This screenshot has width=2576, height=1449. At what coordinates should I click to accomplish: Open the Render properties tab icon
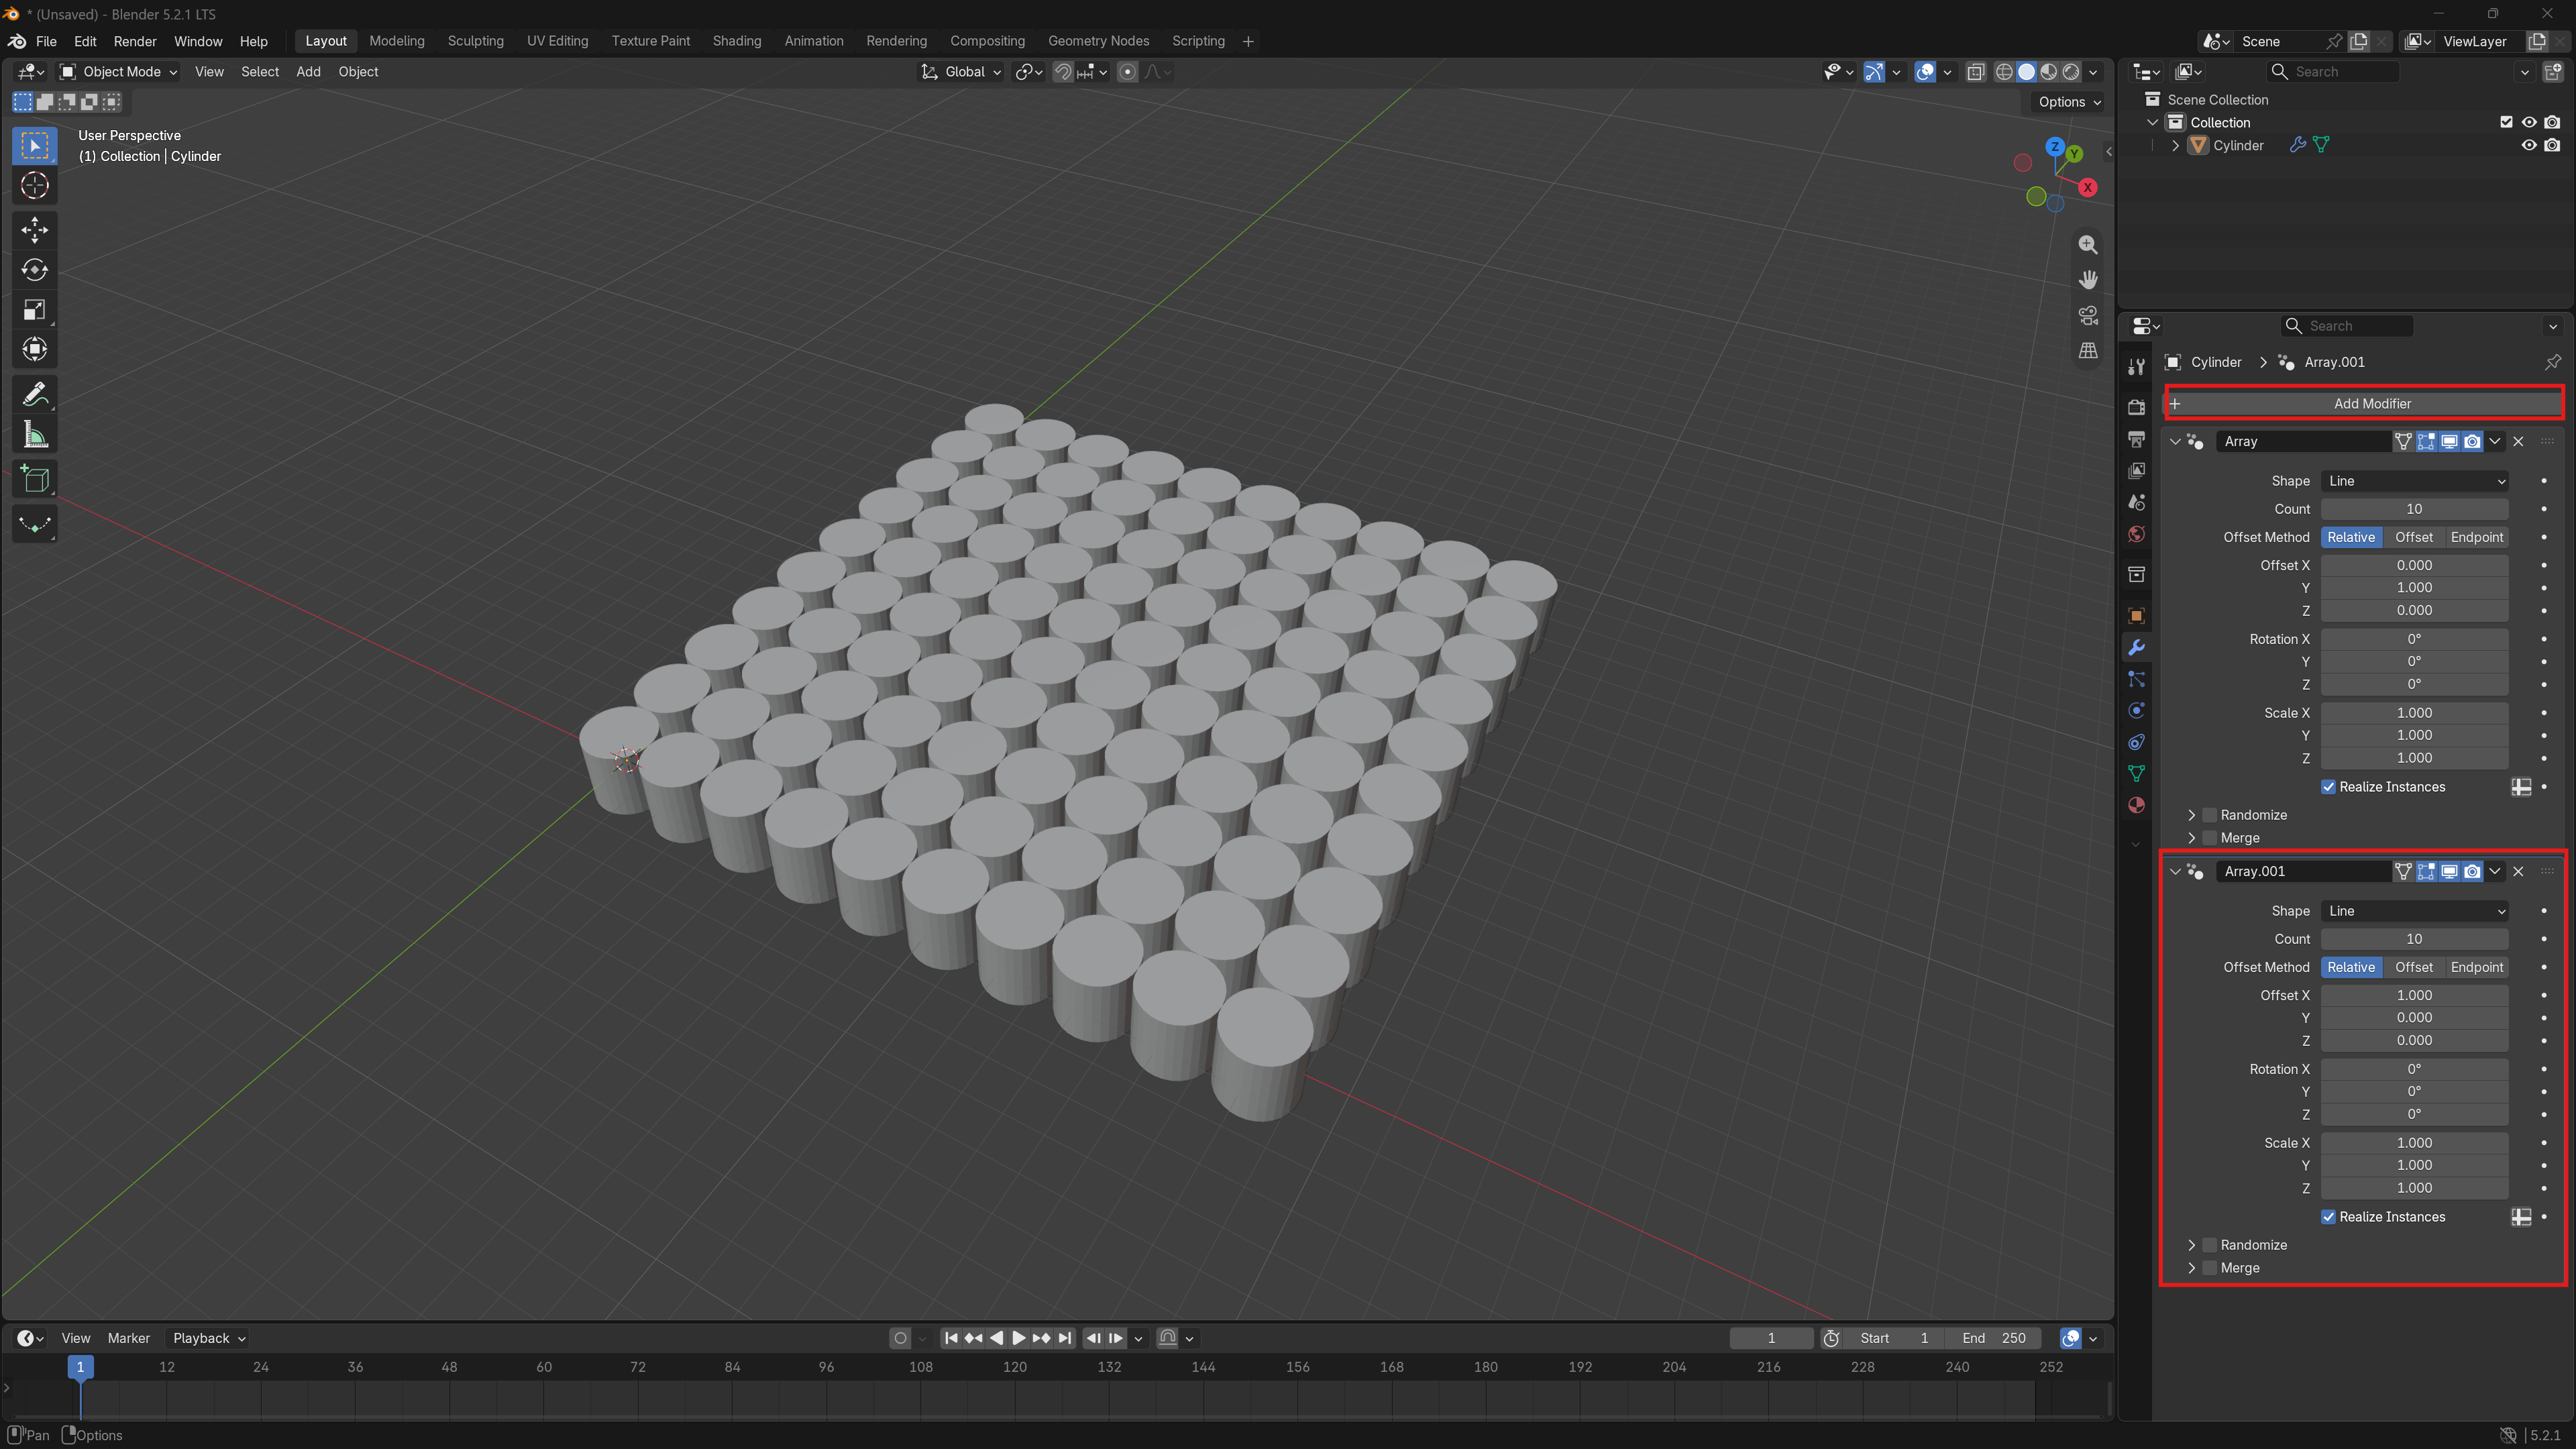pyautogui.click(x=2136, y=407)
